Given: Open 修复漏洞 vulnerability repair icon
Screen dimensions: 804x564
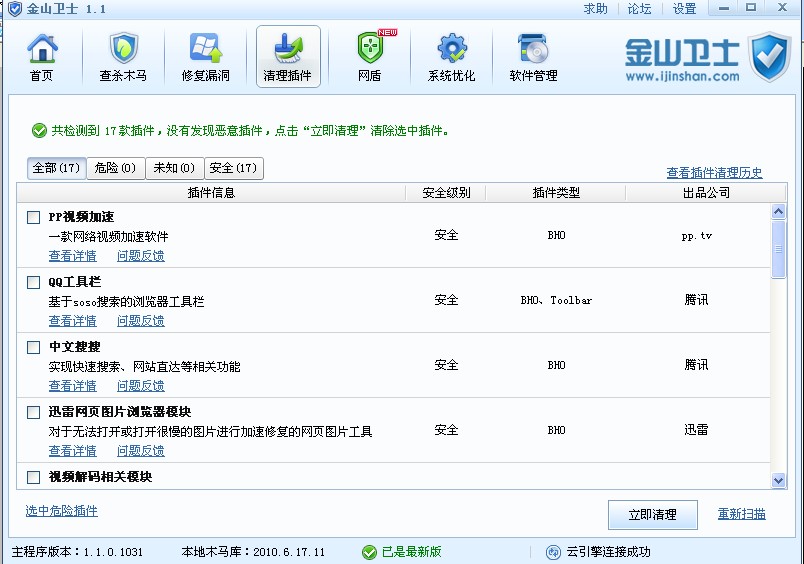Looking at the screenshot, I should (x=206, y=56).
